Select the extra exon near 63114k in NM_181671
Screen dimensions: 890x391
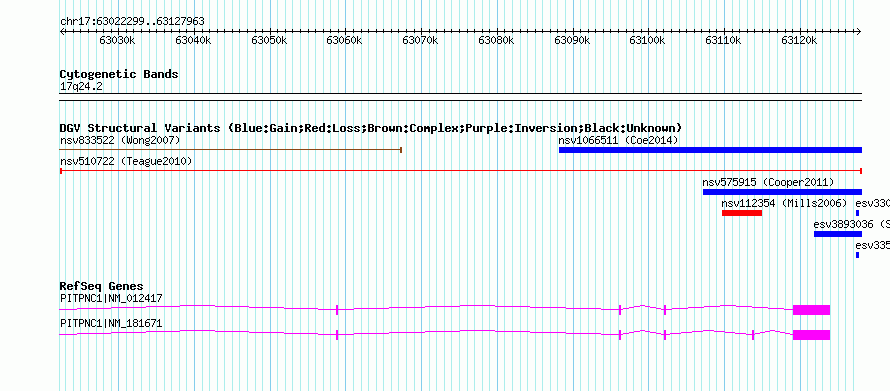pyautogui.click(x=753, y=335)
